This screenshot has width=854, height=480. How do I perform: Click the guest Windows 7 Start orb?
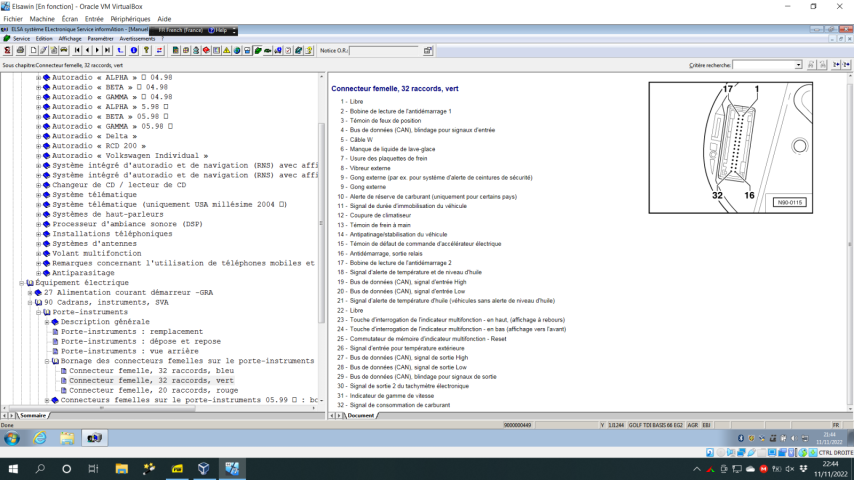(x=12, y=438)
